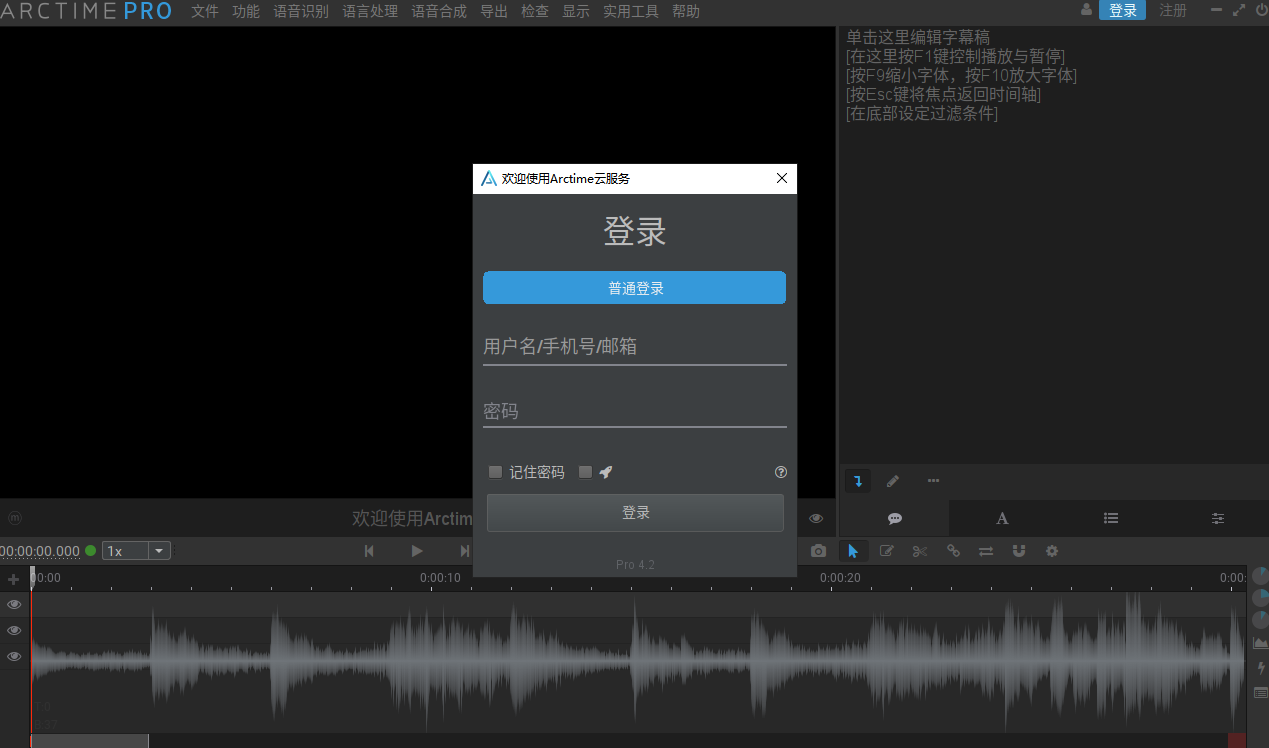Click the pencil edit icon above the panel tabs
Image resolution: width=1269 pixels, height=748 pixels.
tap(893, 481)
